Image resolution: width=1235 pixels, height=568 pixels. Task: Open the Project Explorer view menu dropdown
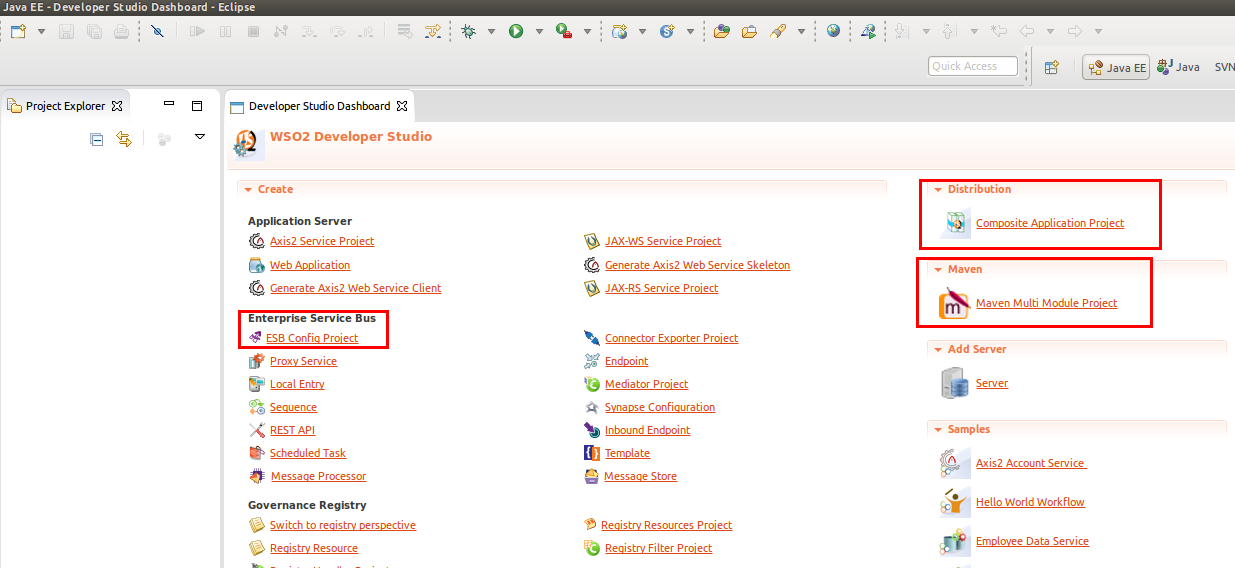[x=199, y=137]
